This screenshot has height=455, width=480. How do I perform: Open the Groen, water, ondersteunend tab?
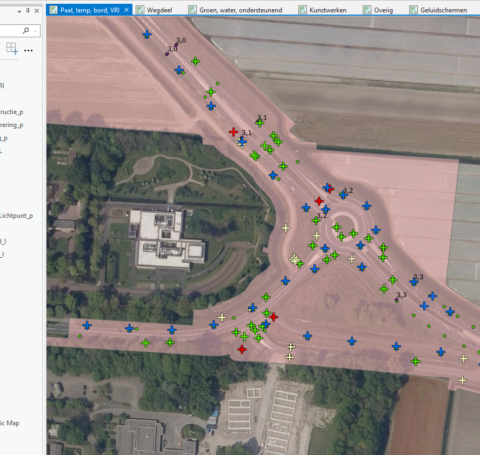pos(236,10)
